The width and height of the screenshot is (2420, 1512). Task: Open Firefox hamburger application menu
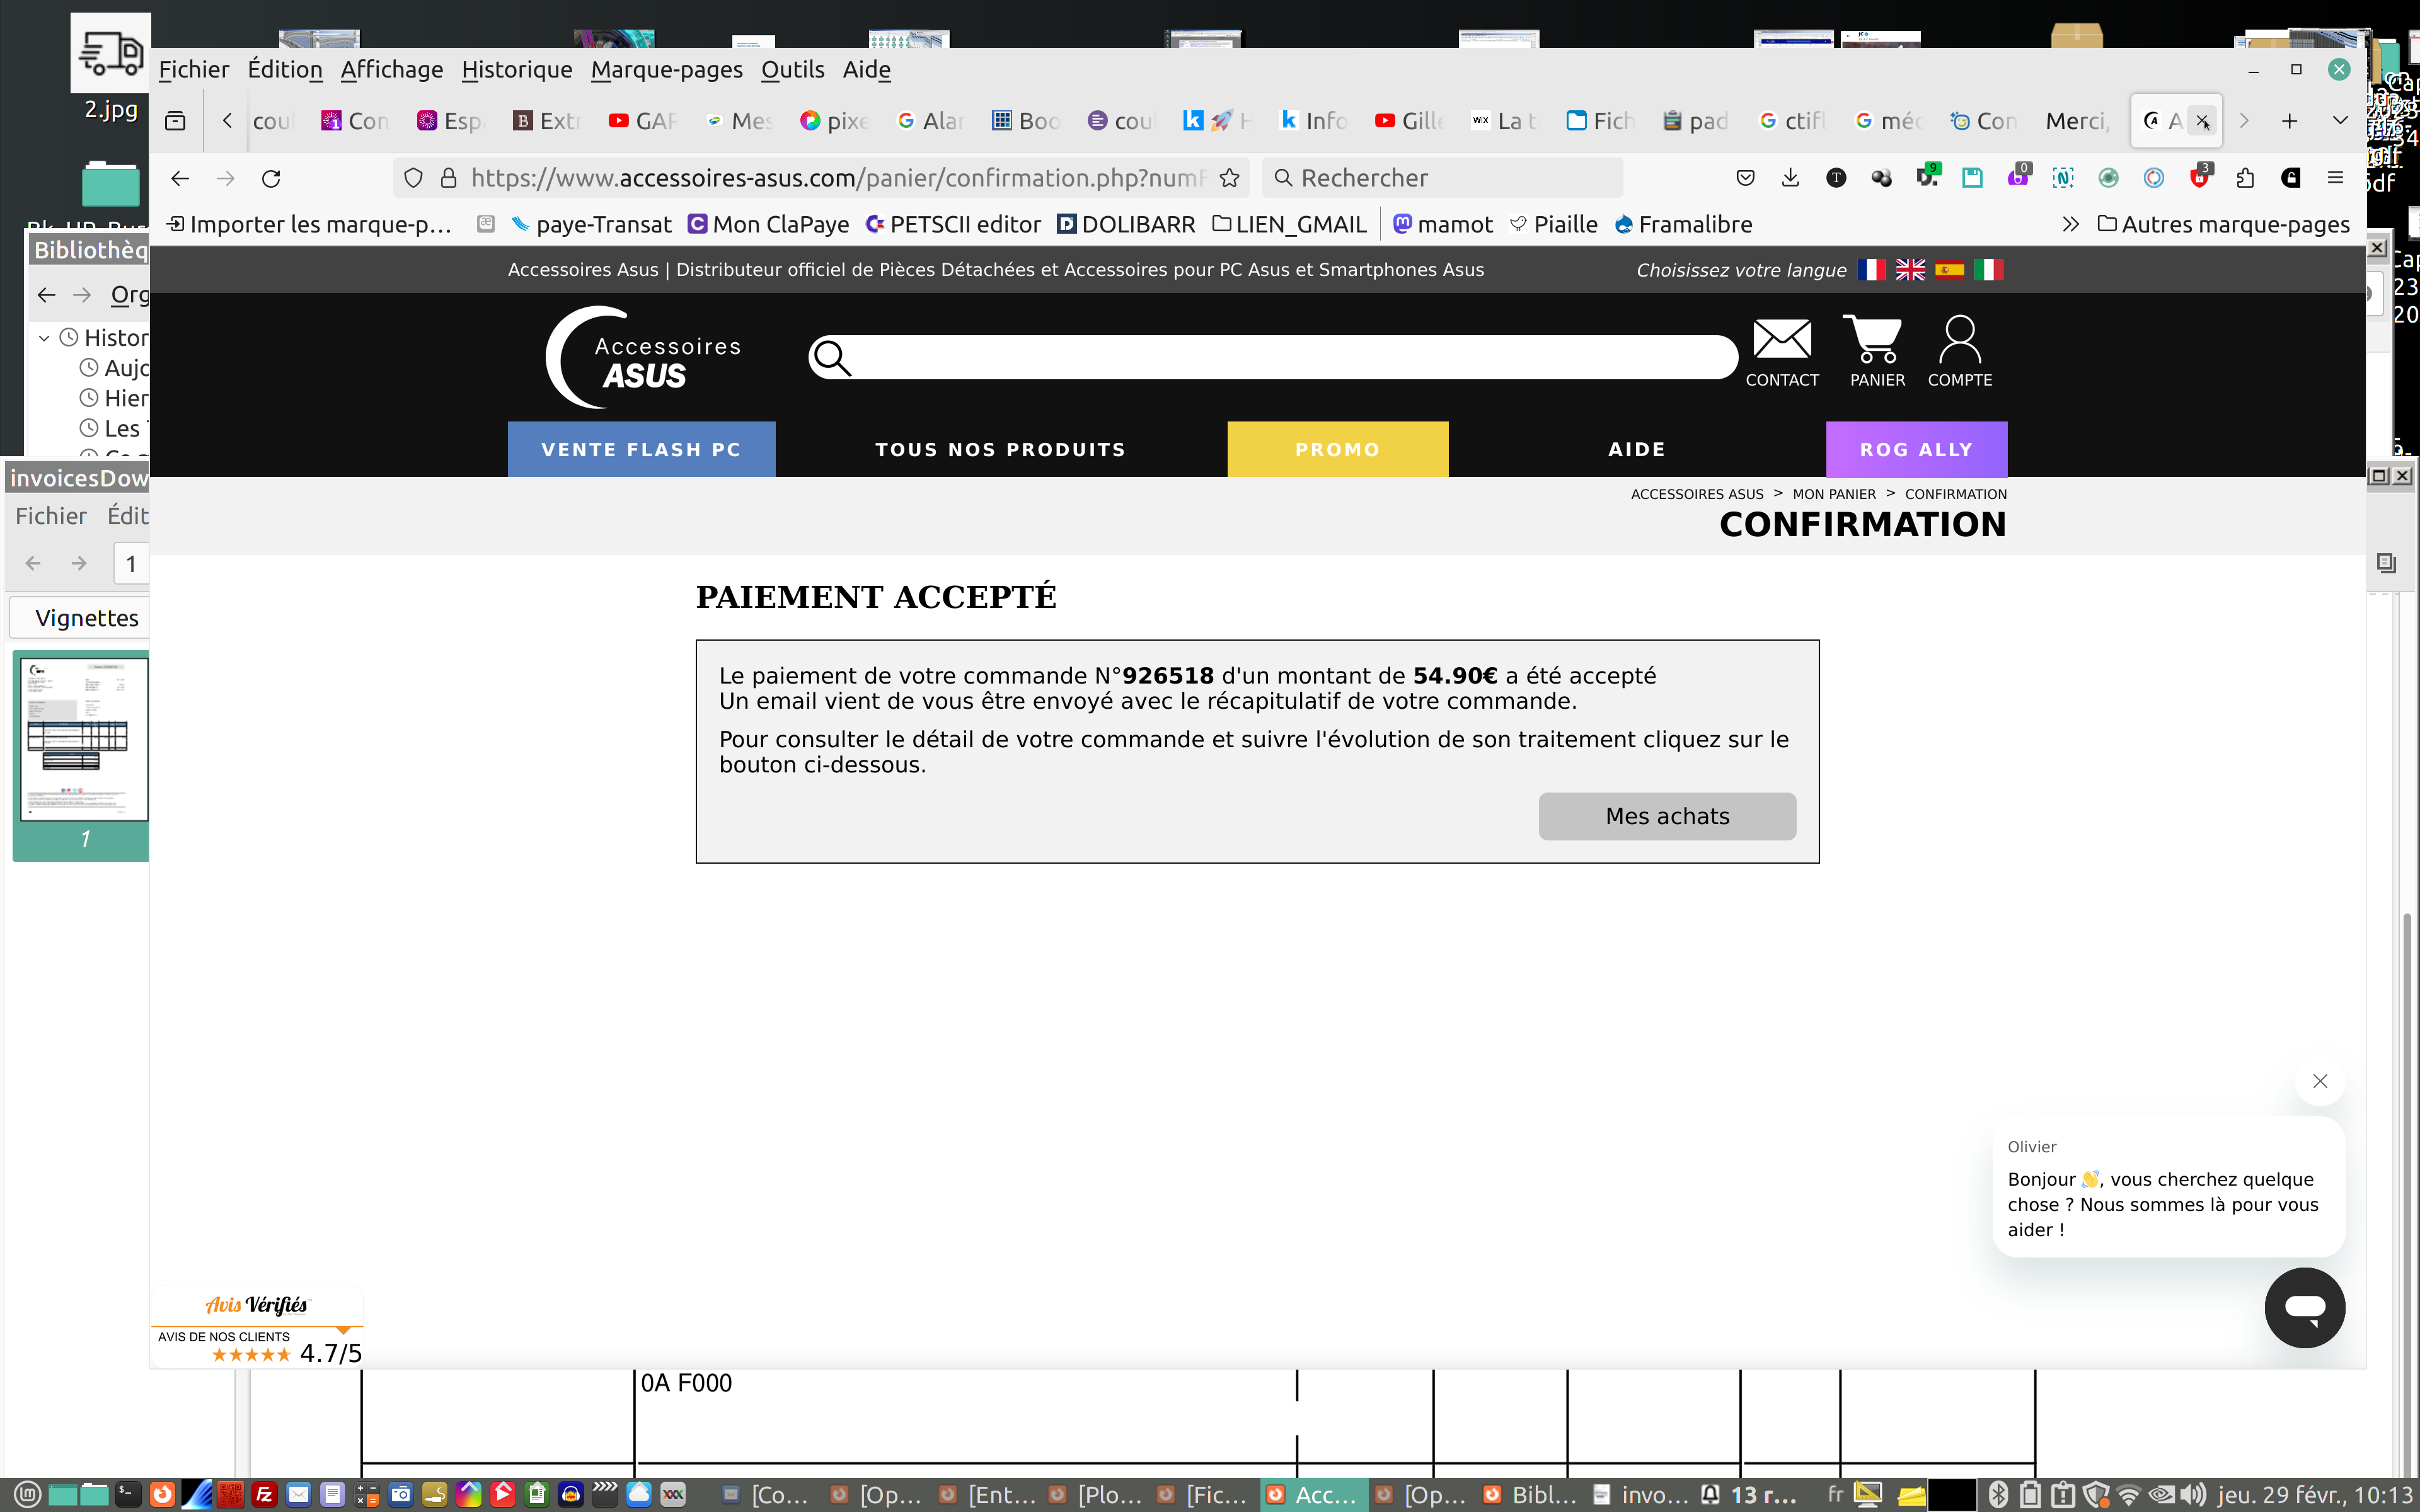pyautogui.click(x=2335, y=178)
